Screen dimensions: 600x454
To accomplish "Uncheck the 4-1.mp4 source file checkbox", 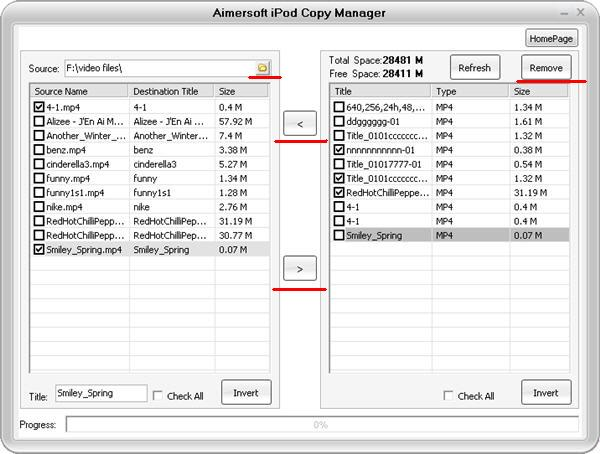I will click(39, 106).
